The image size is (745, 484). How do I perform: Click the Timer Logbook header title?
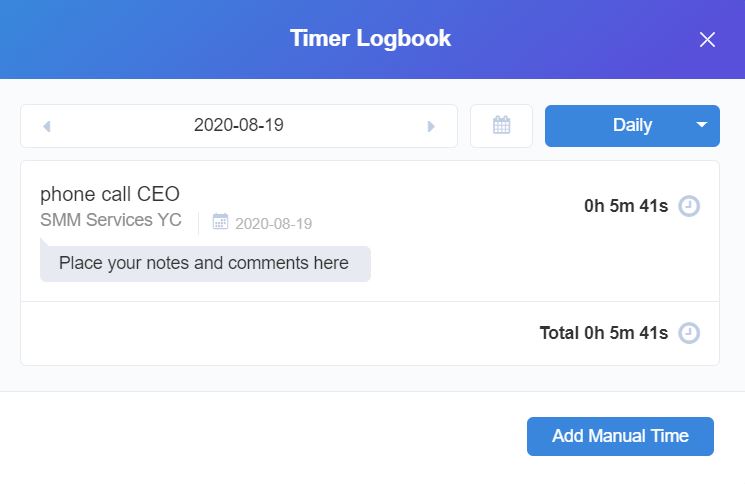click(x=370, y=38)
